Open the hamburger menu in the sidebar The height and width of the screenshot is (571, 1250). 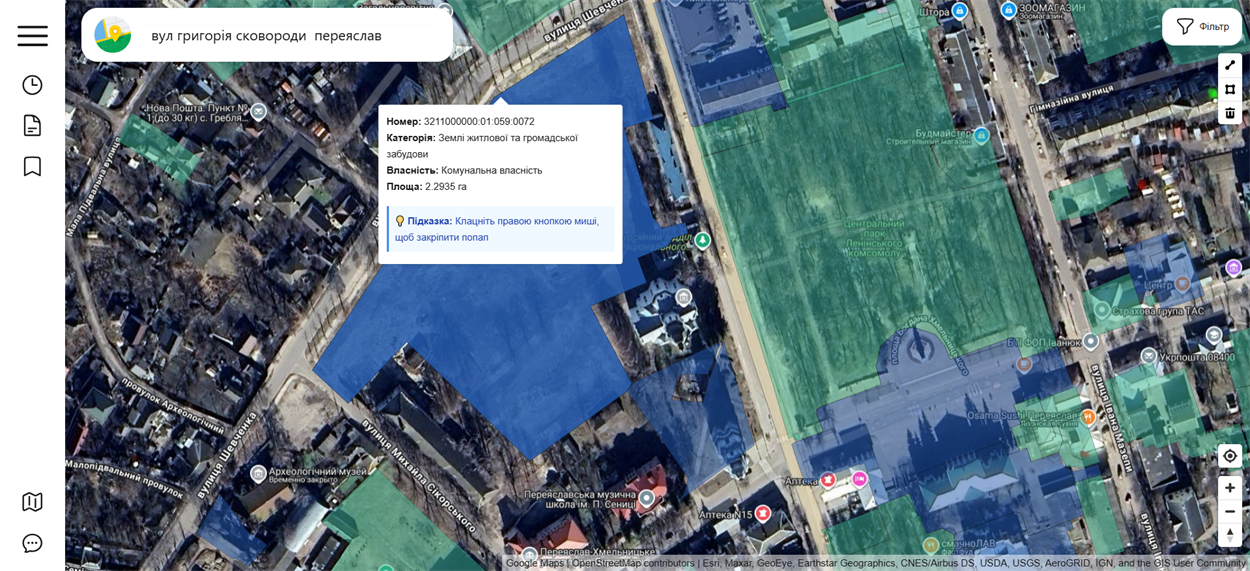[x=32, y=36]
